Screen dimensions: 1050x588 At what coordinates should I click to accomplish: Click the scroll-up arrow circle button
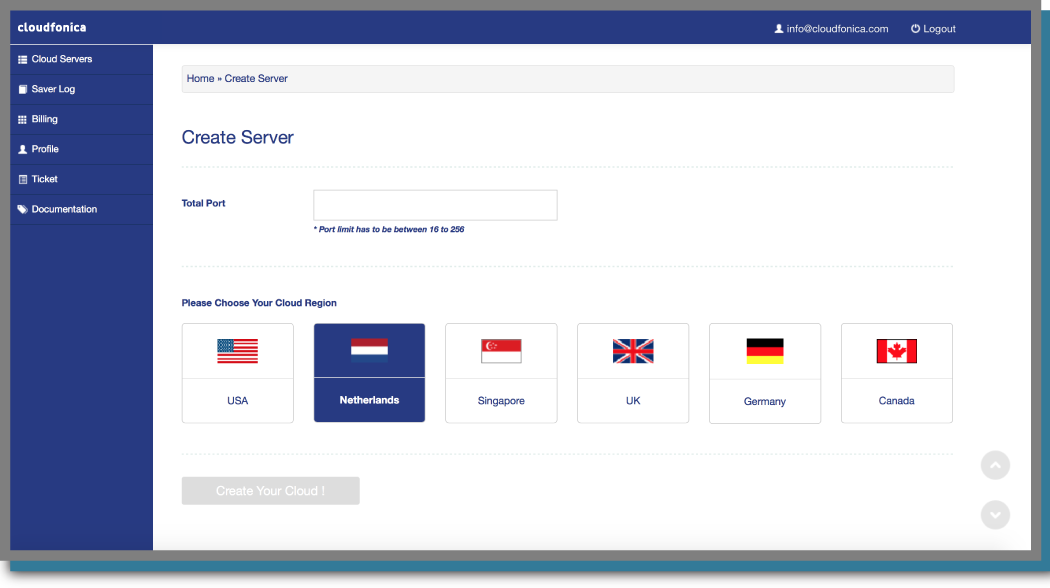(995, 465)
